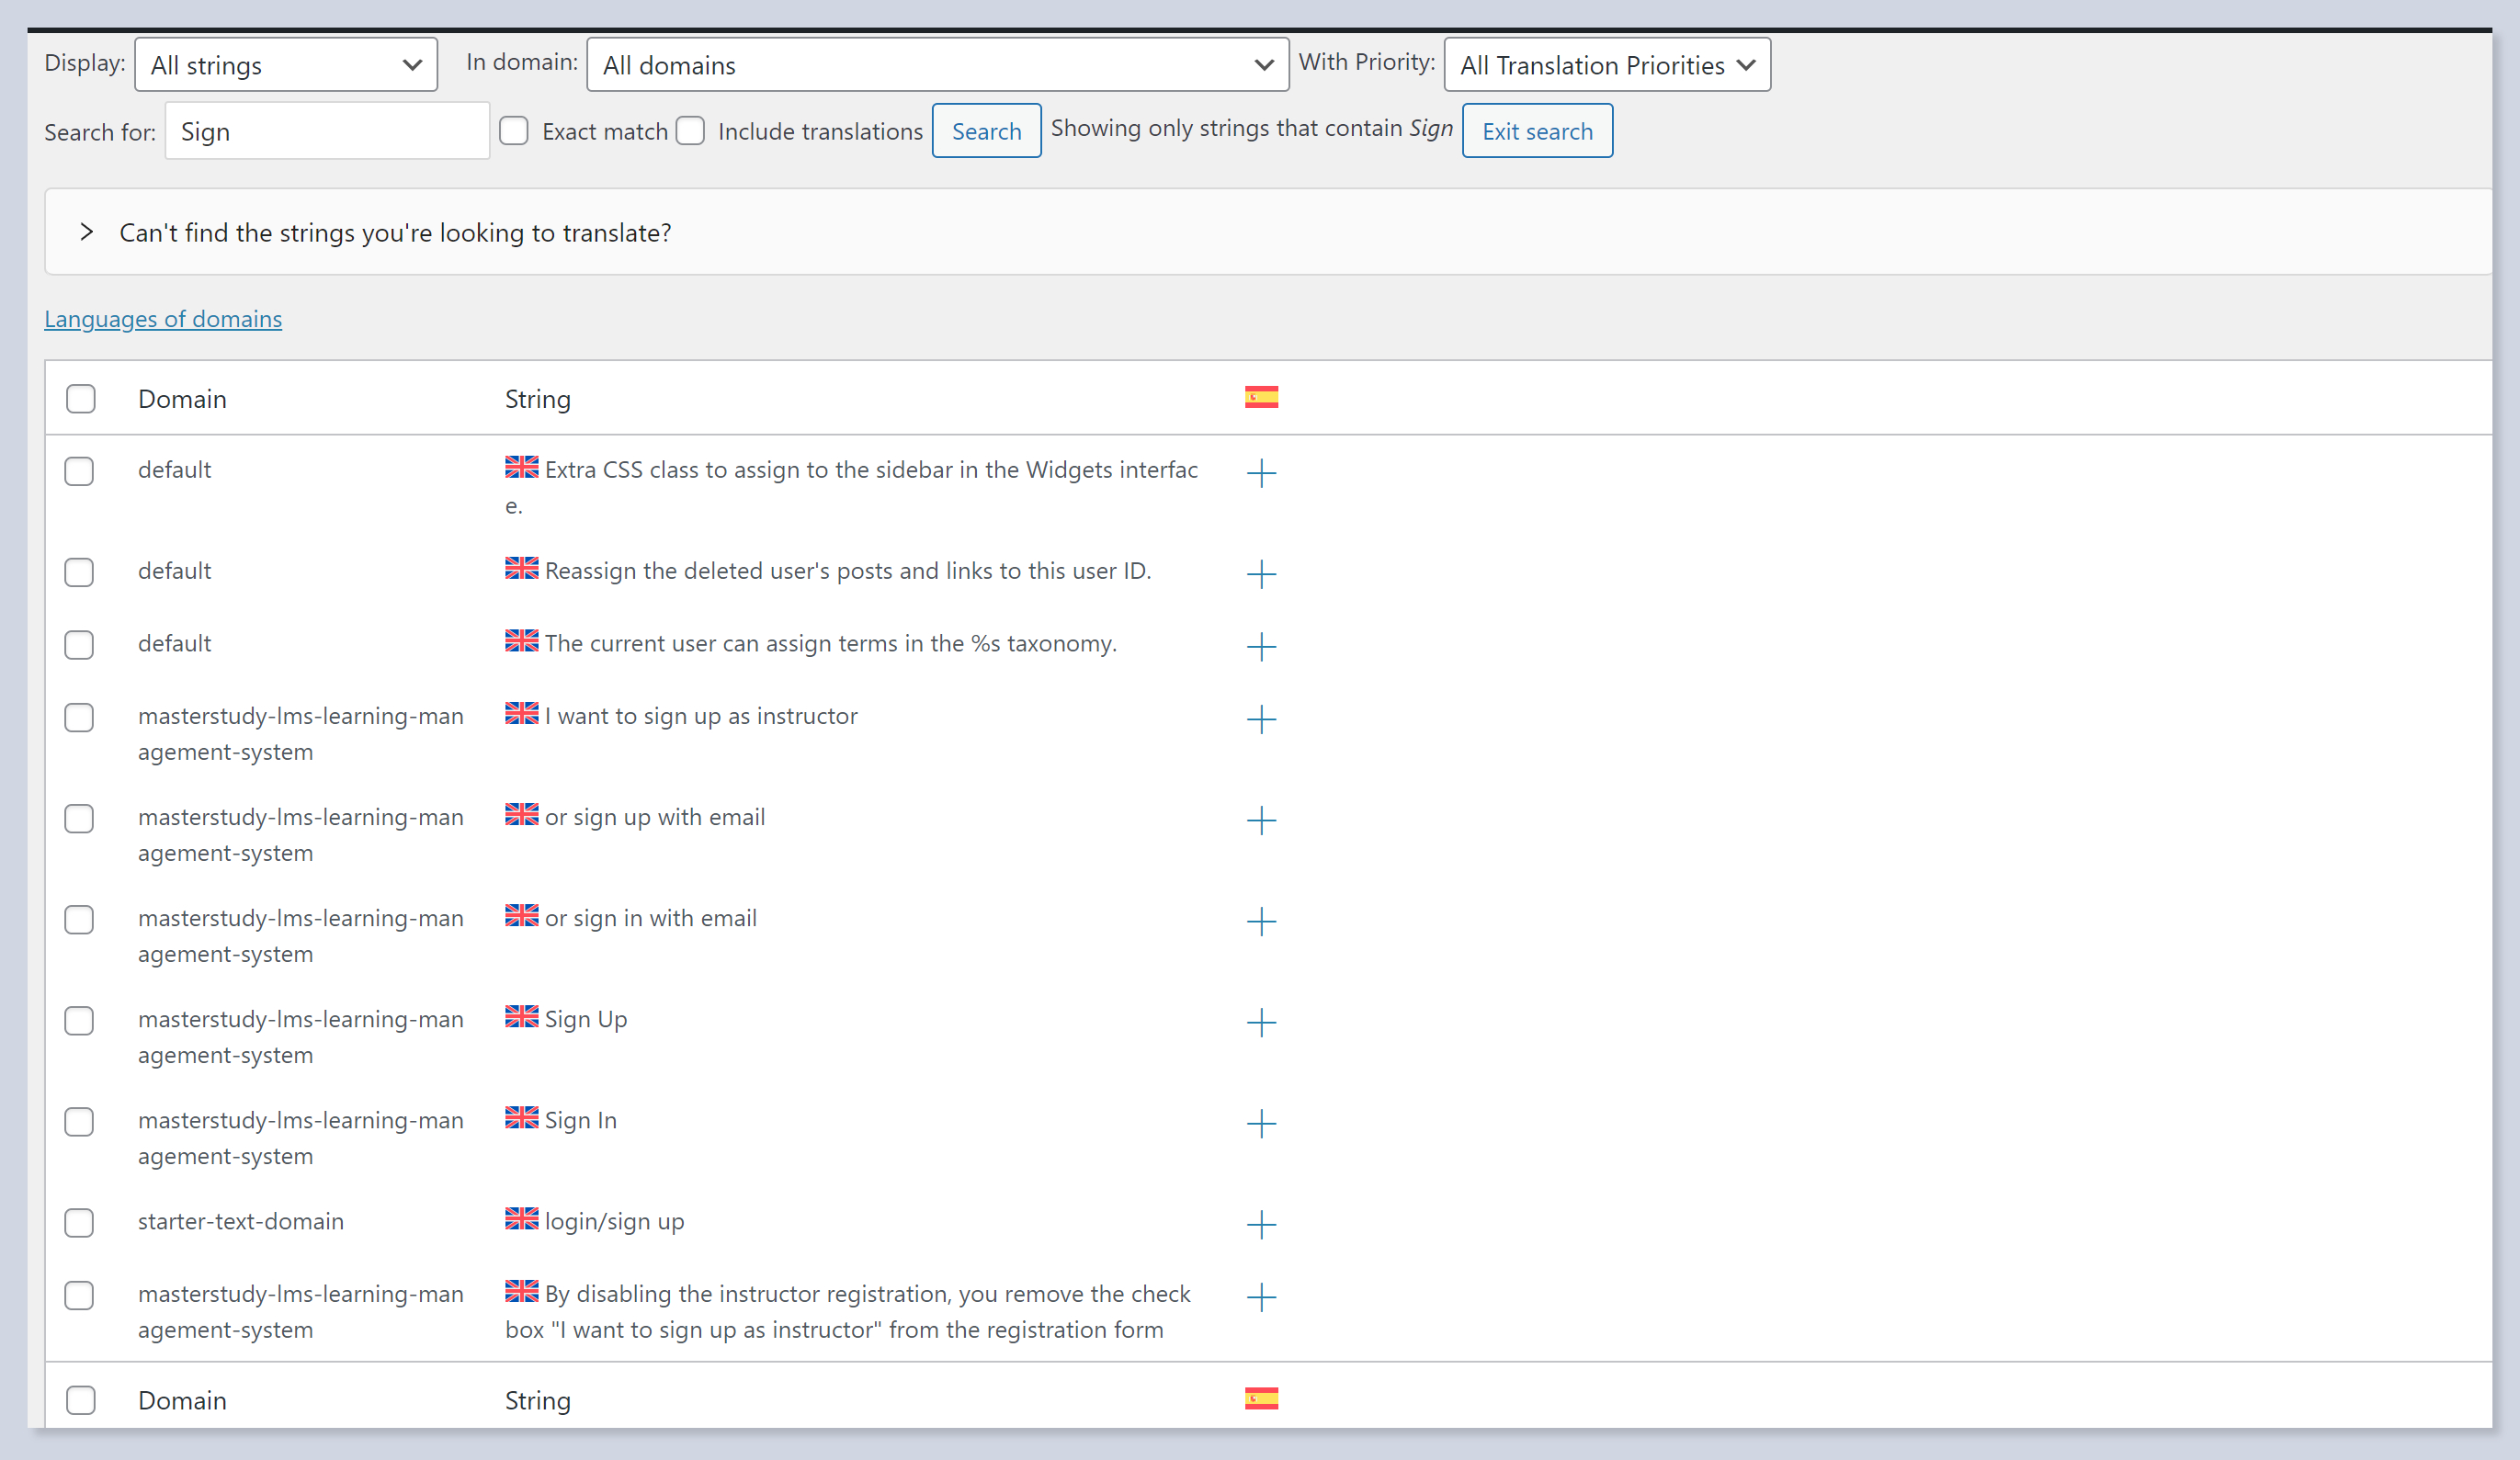
Task: Click plus icon for 'Sign Up' string
Action: pyautogui.click(x=1261, y=1022)
